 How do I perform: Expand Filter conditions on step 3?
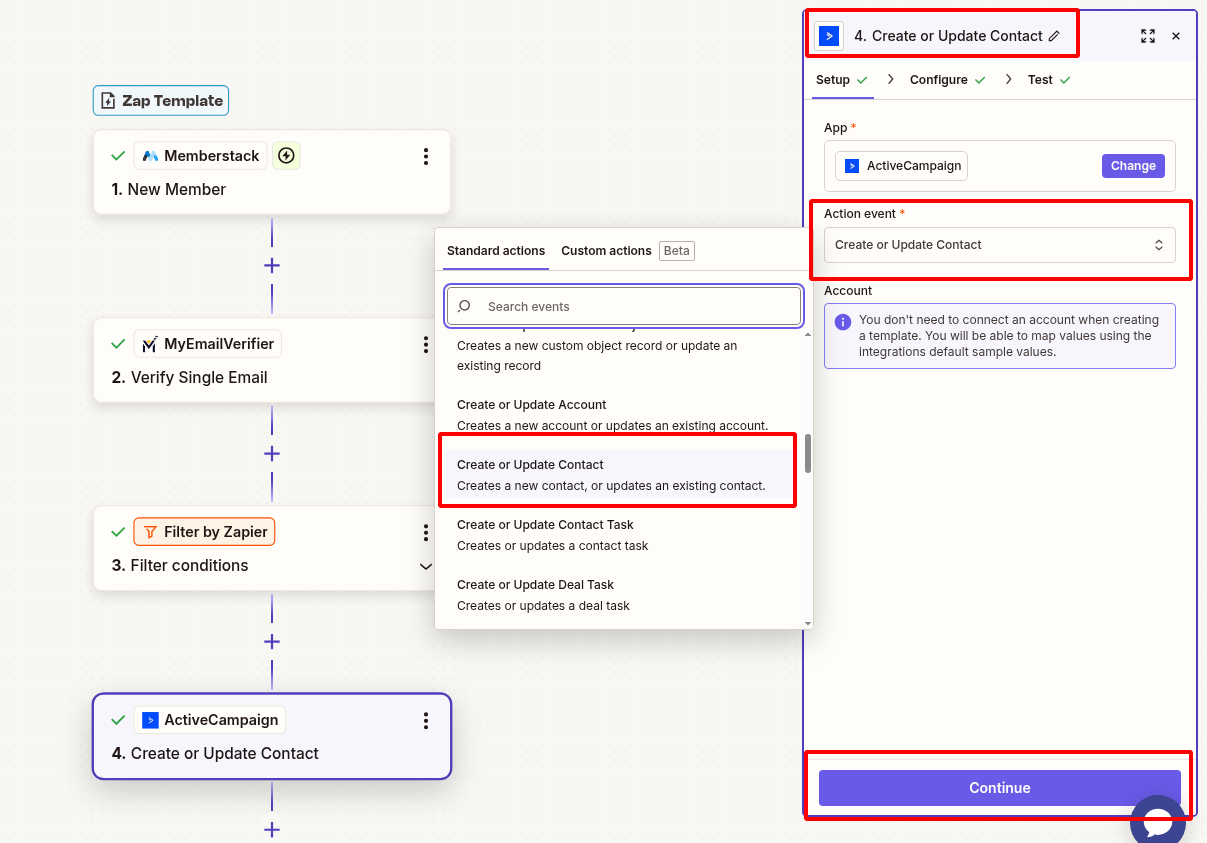click(426, 565)
